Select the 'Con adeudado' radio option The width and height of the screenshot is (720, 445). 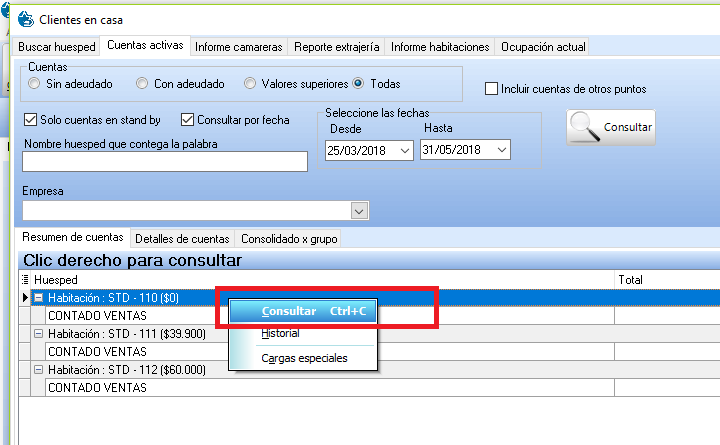coord(143,84)
